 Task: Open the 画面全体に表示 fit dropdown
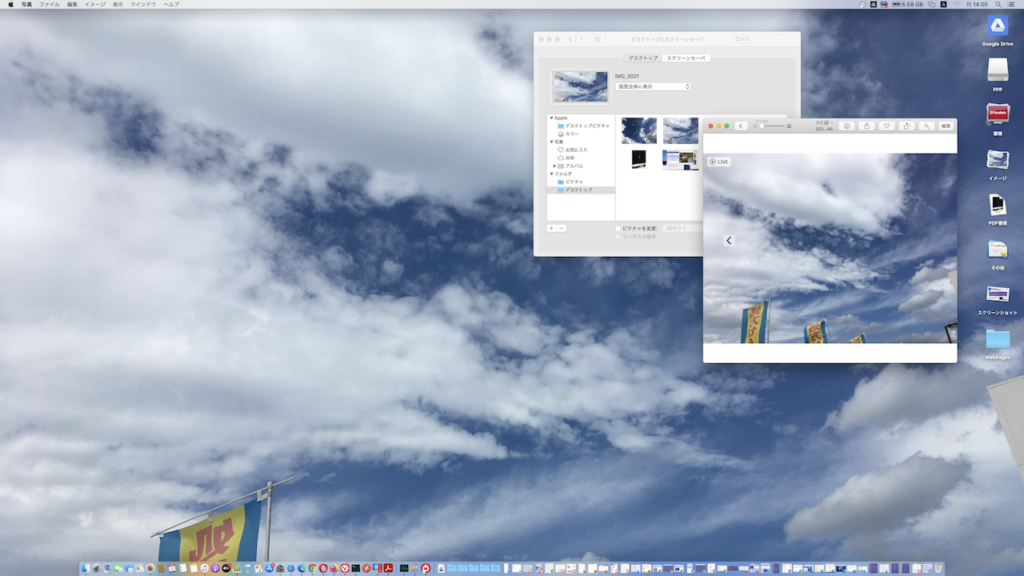point(653,87)
